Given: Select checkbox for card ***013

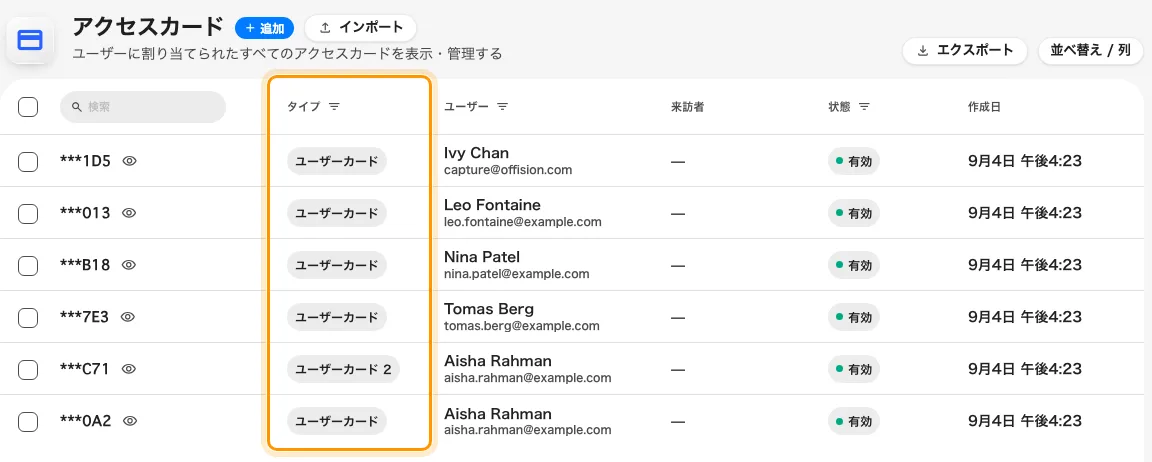Looking at the screenshot, I should pyautogui.click(x=28, y=214).
